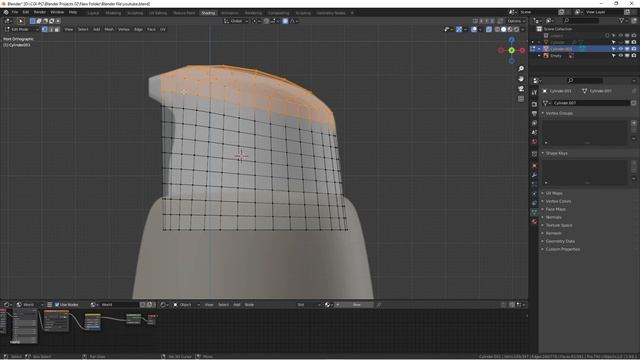Viewport: 640px width, 360px height.
Task: Open the Scene properties tab
Action: coord(534,132)
